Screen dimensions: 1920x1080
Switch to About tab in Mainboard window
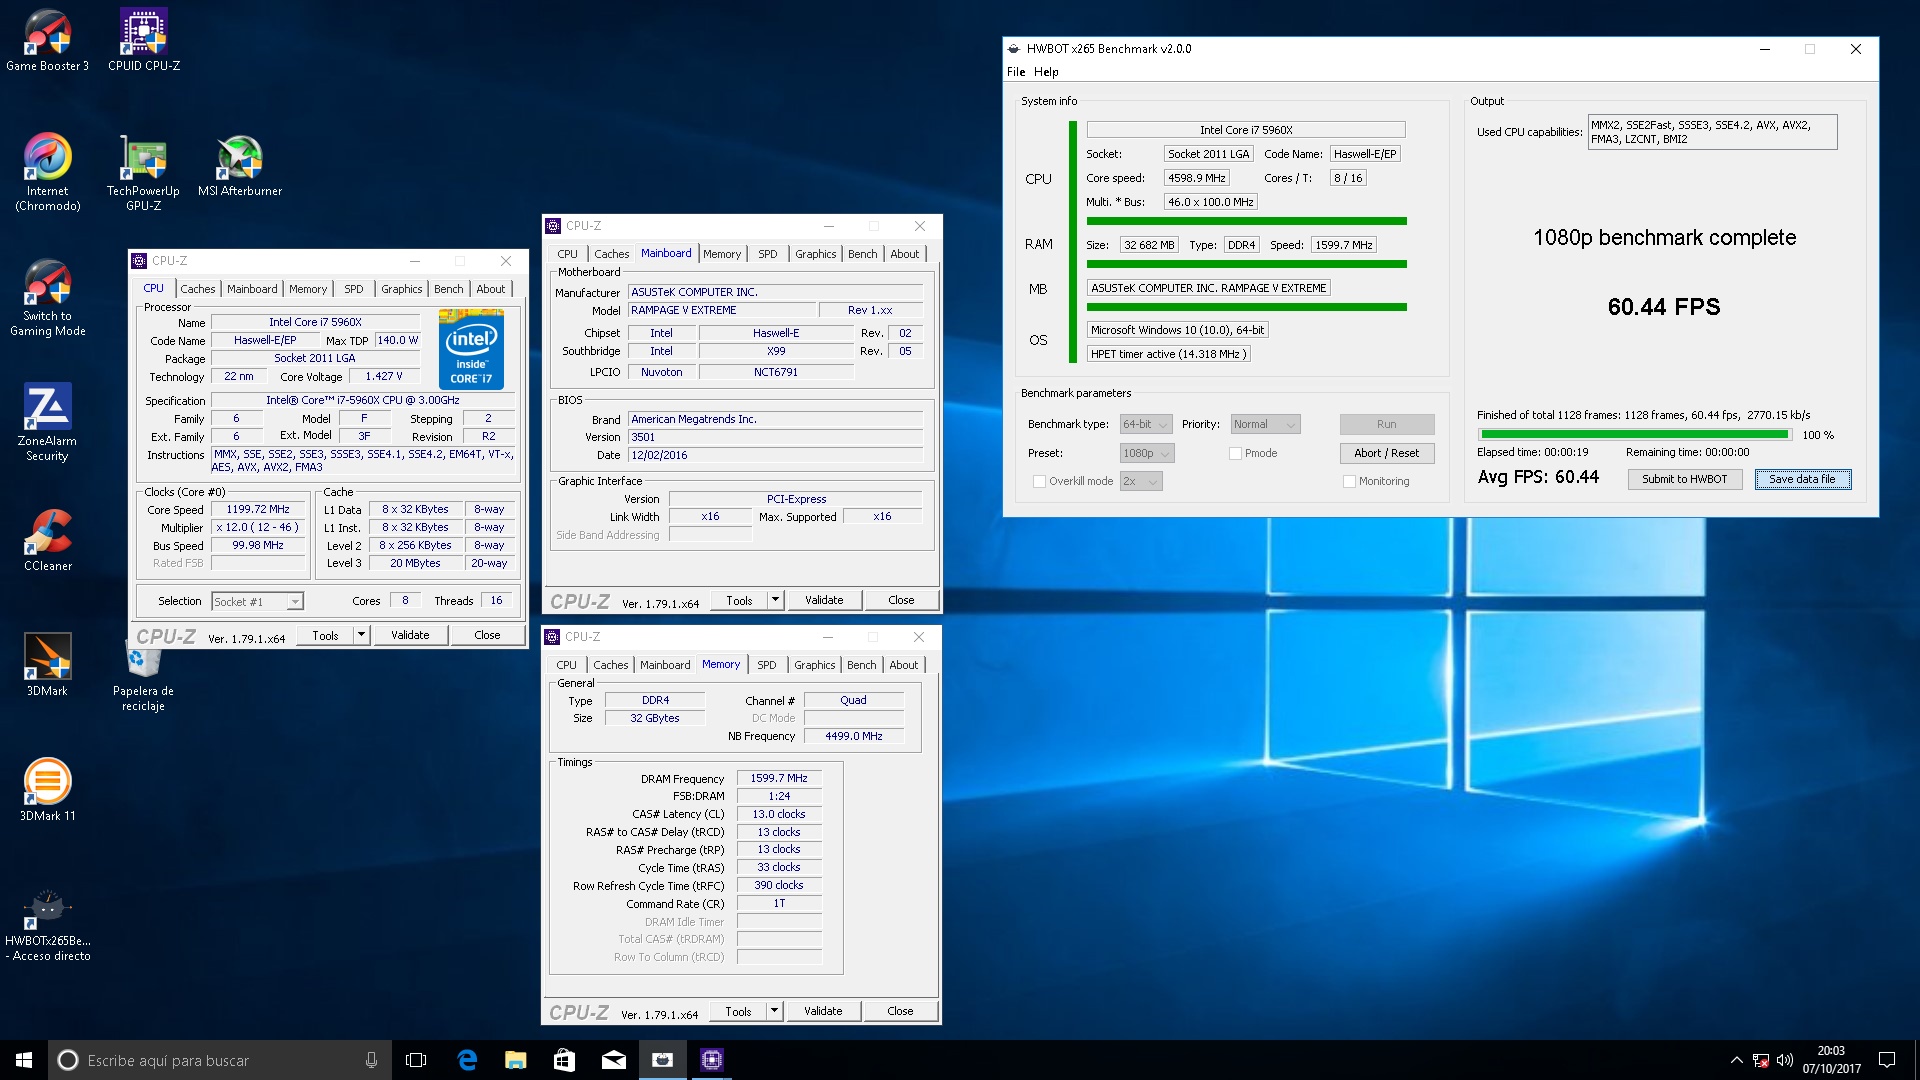pos(904,254)
